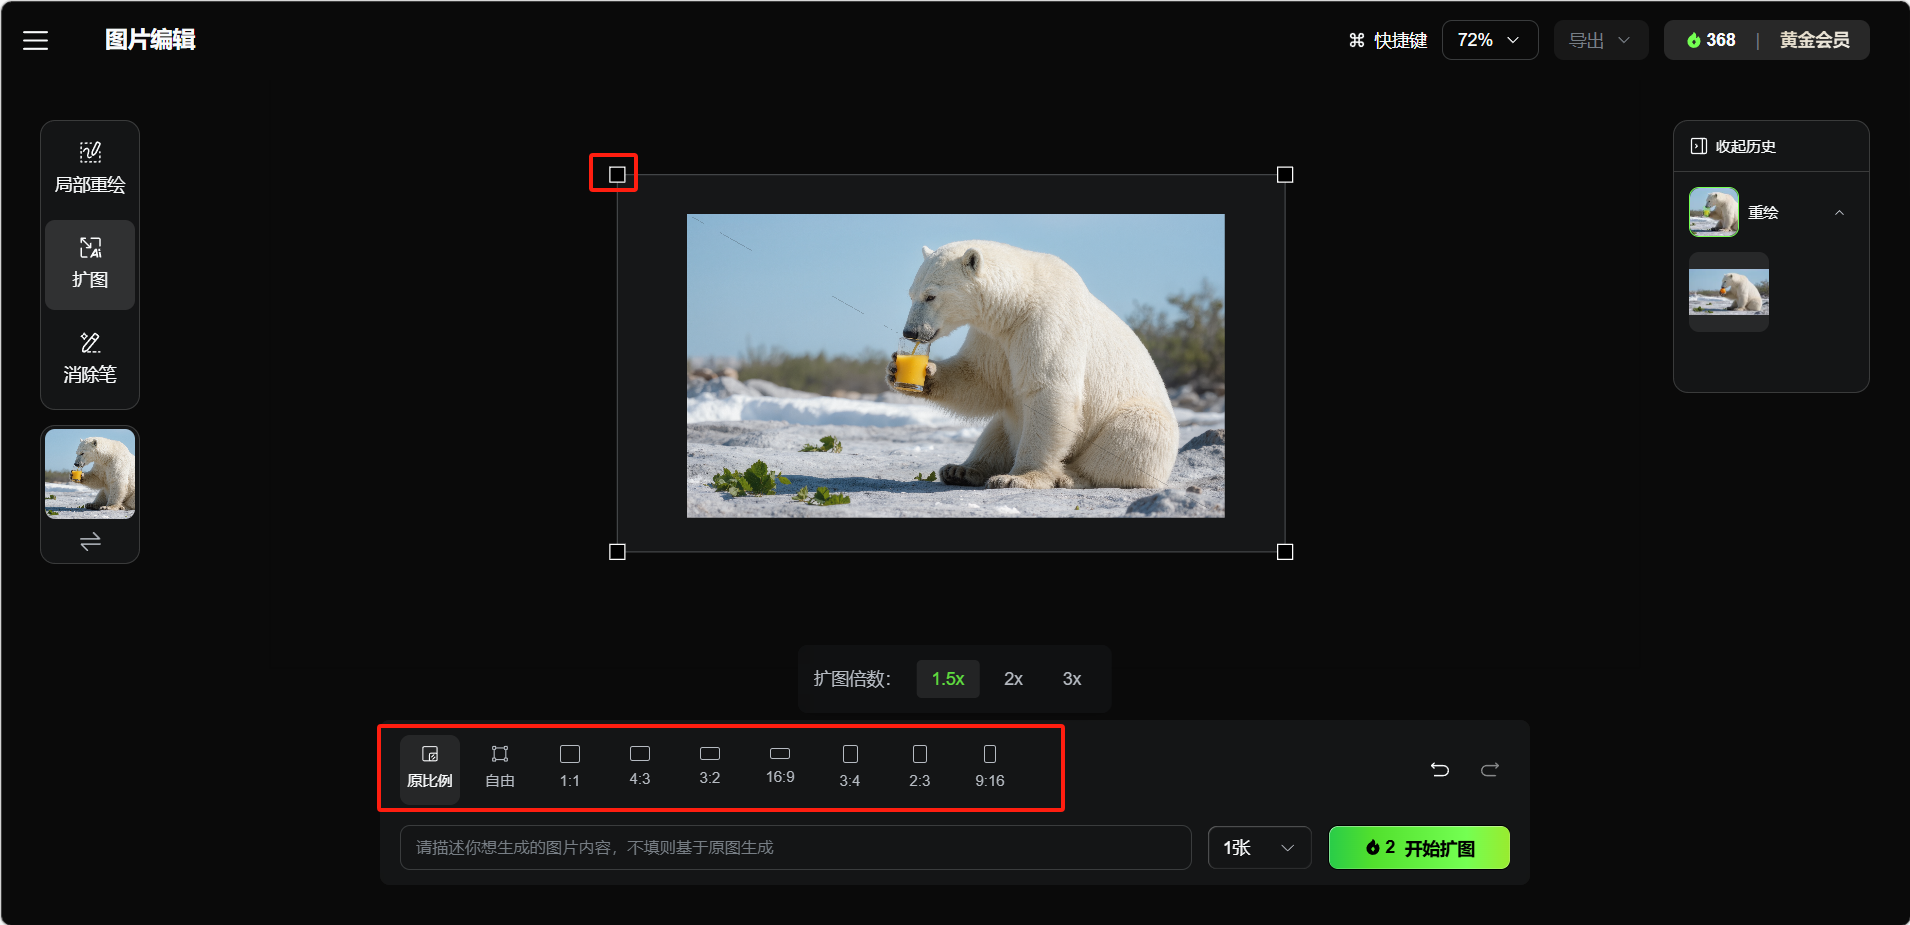The image size is (1910, 925).
Task: Select the 扩图 expand image tool
Action: (90, 264)
